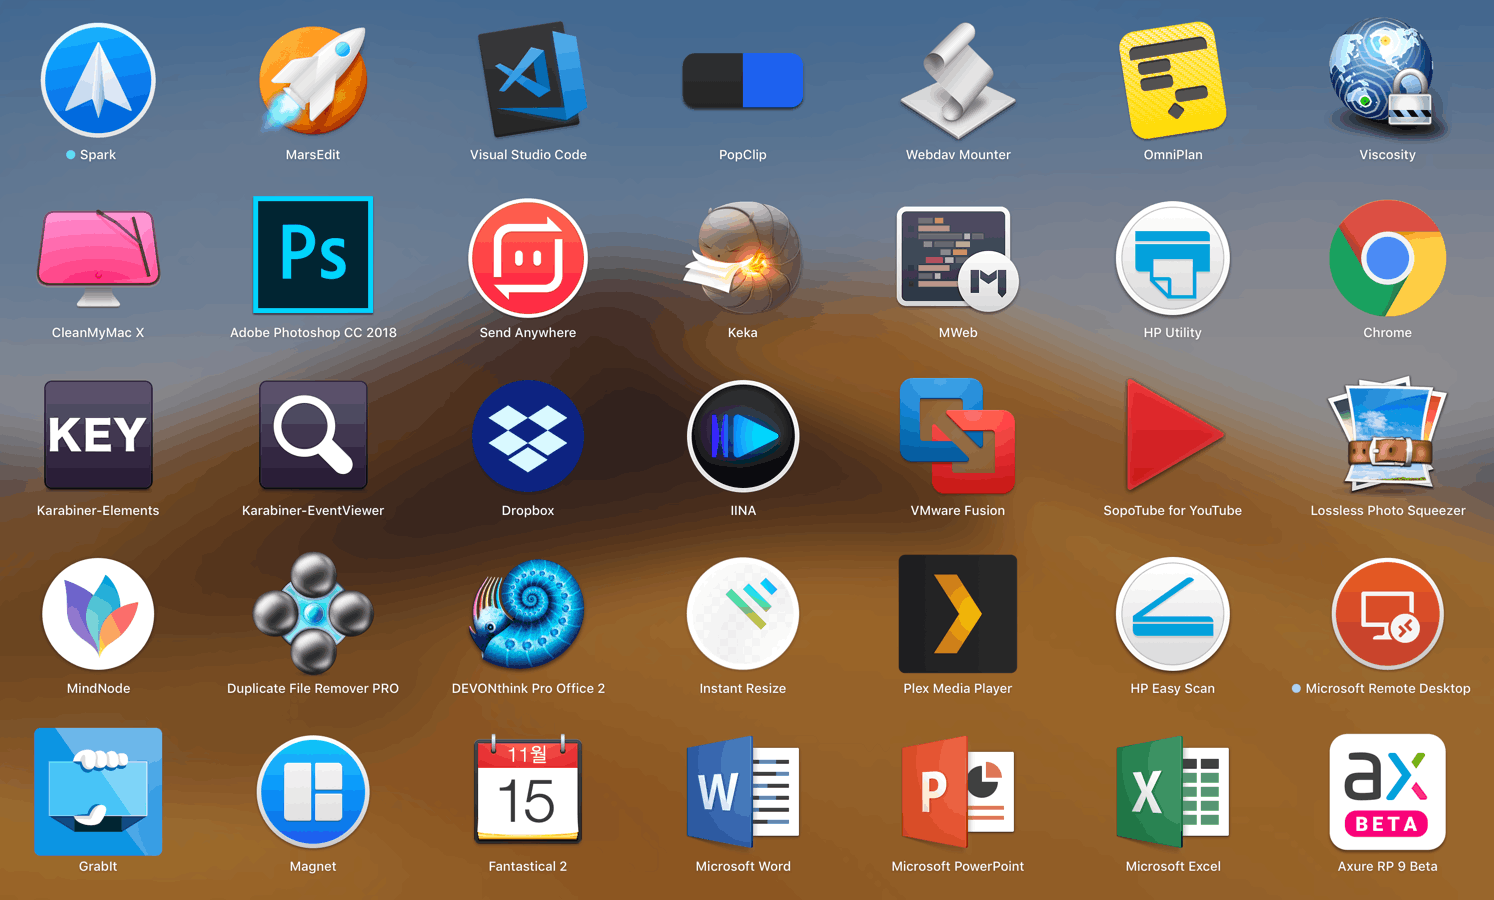Click the 'Plex Media Player' label

tap(958, 689)
